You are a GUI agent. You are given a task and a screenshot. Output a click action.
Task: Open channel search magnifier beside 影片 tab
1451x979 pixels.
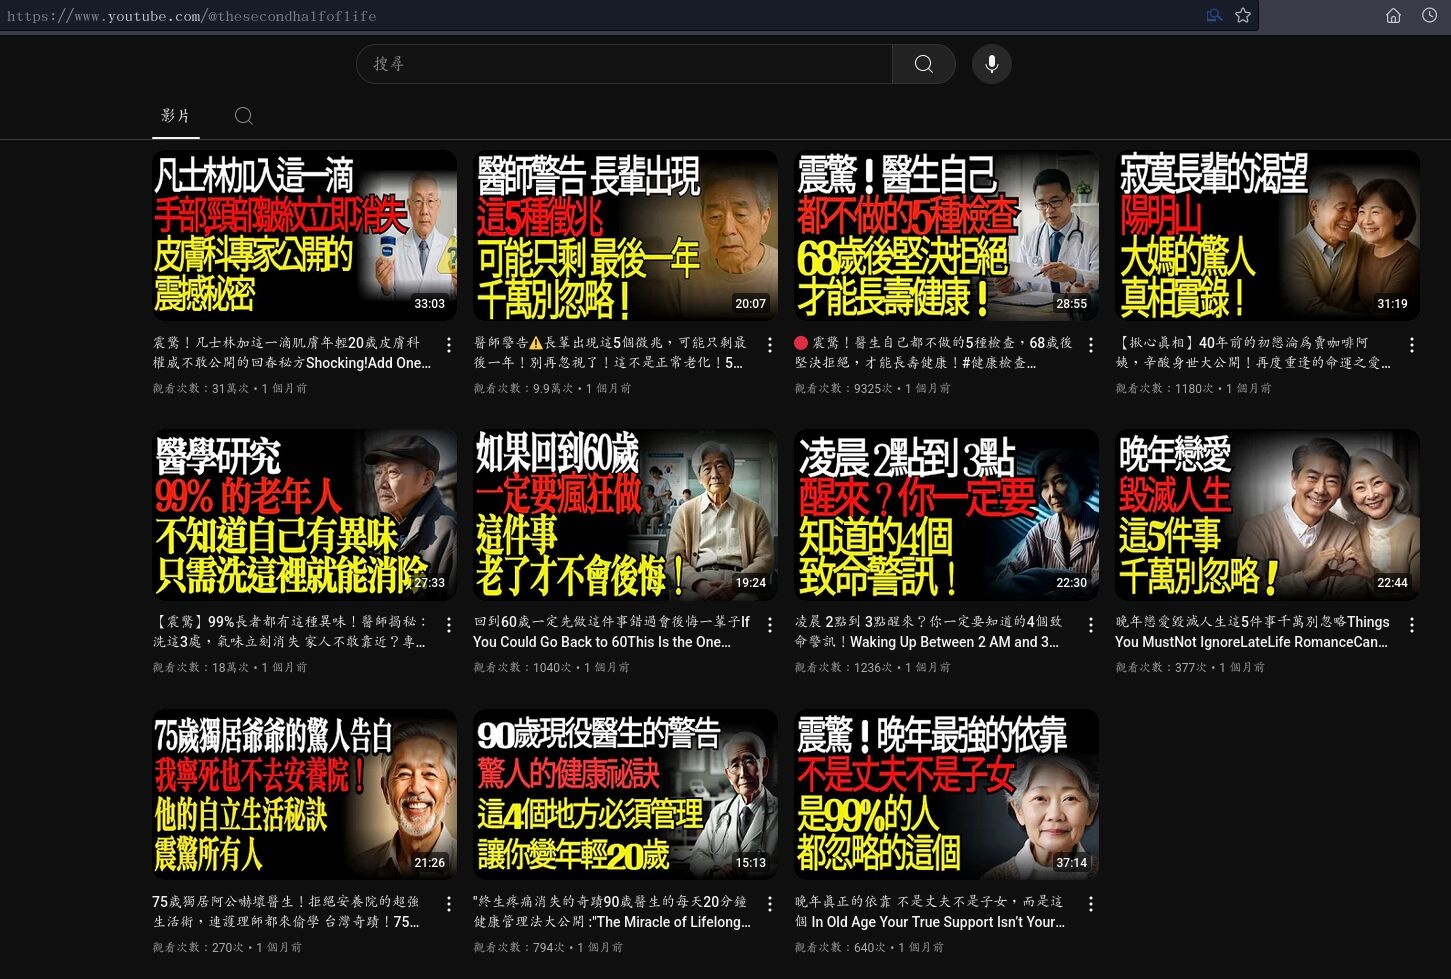point(243,116)
